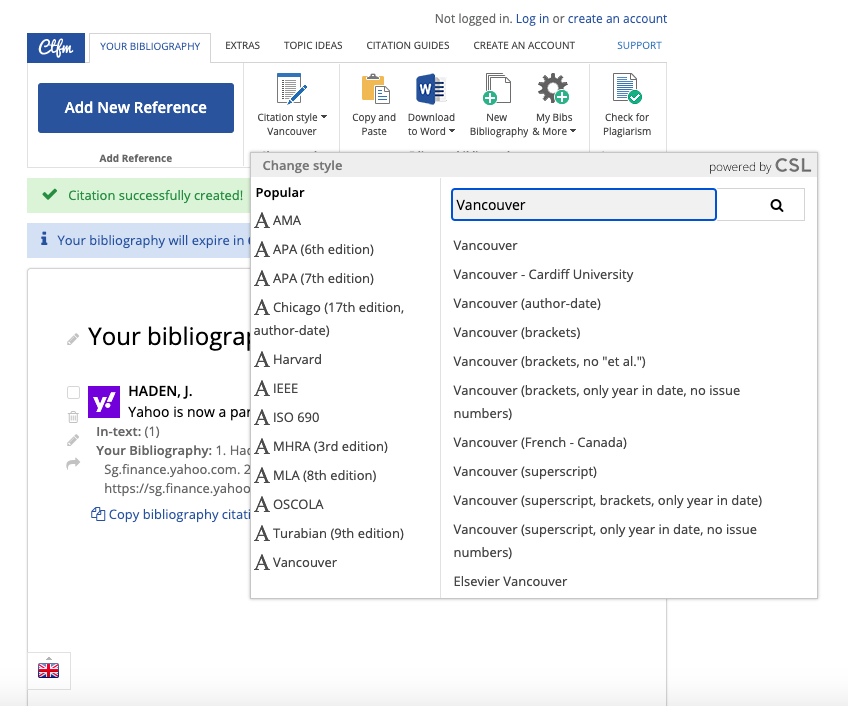
Task: Click the search magnifier in style search
Action: tap(777, 205)
